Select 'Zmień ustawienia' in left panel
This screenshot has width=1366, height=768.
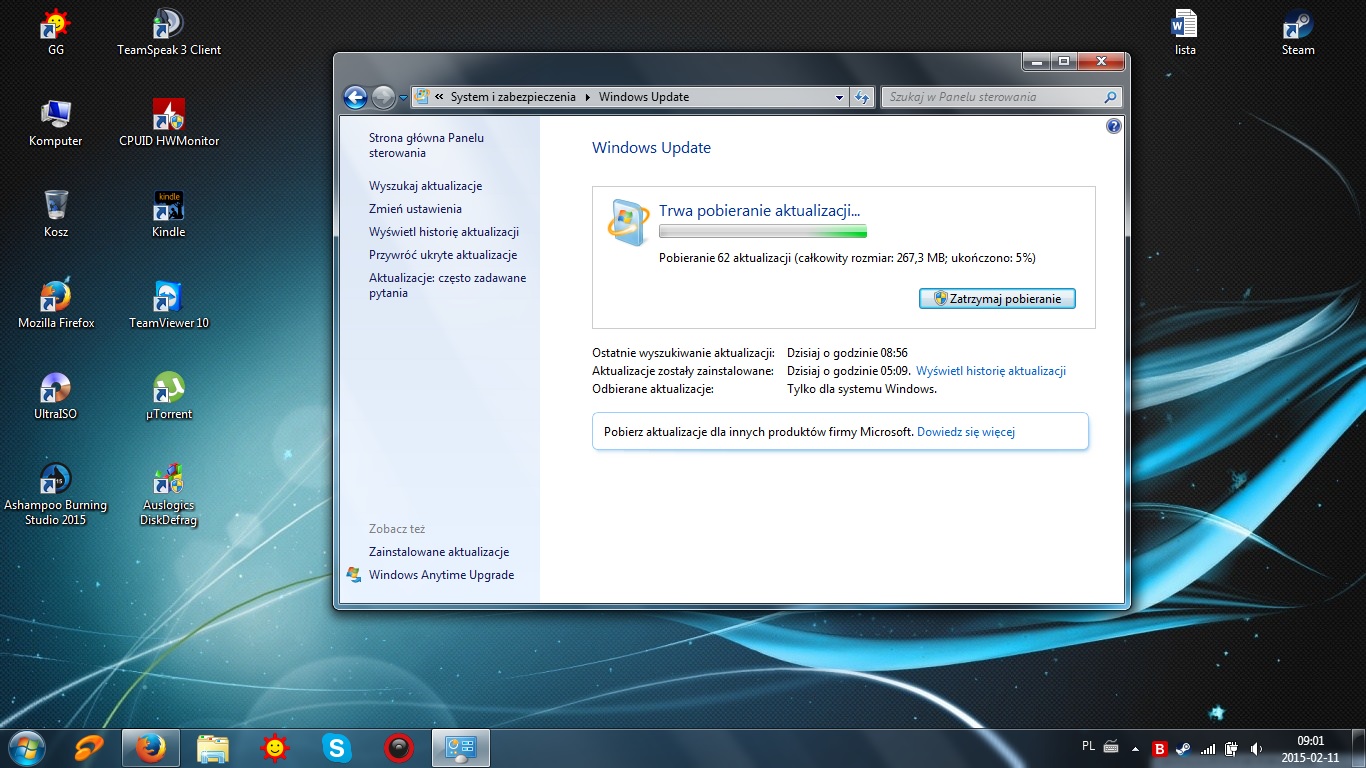coord(415,209)
